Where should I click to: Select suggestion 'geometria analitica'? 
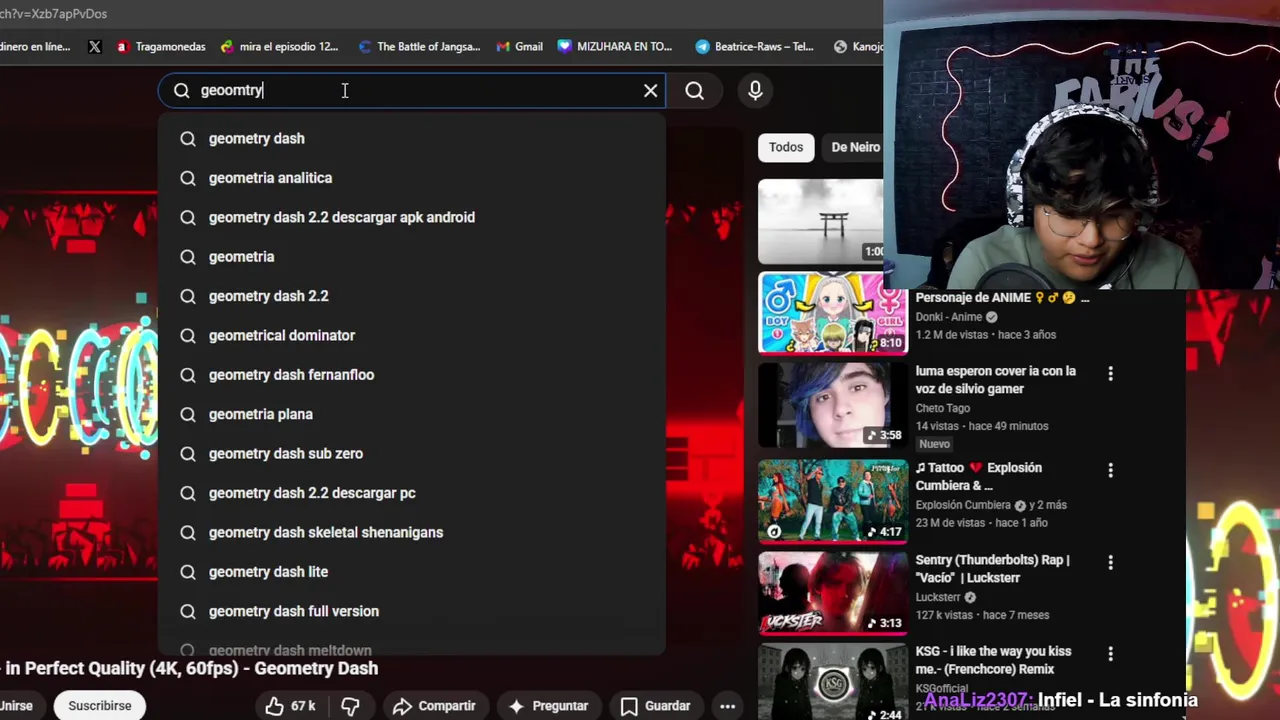point(411,178)
